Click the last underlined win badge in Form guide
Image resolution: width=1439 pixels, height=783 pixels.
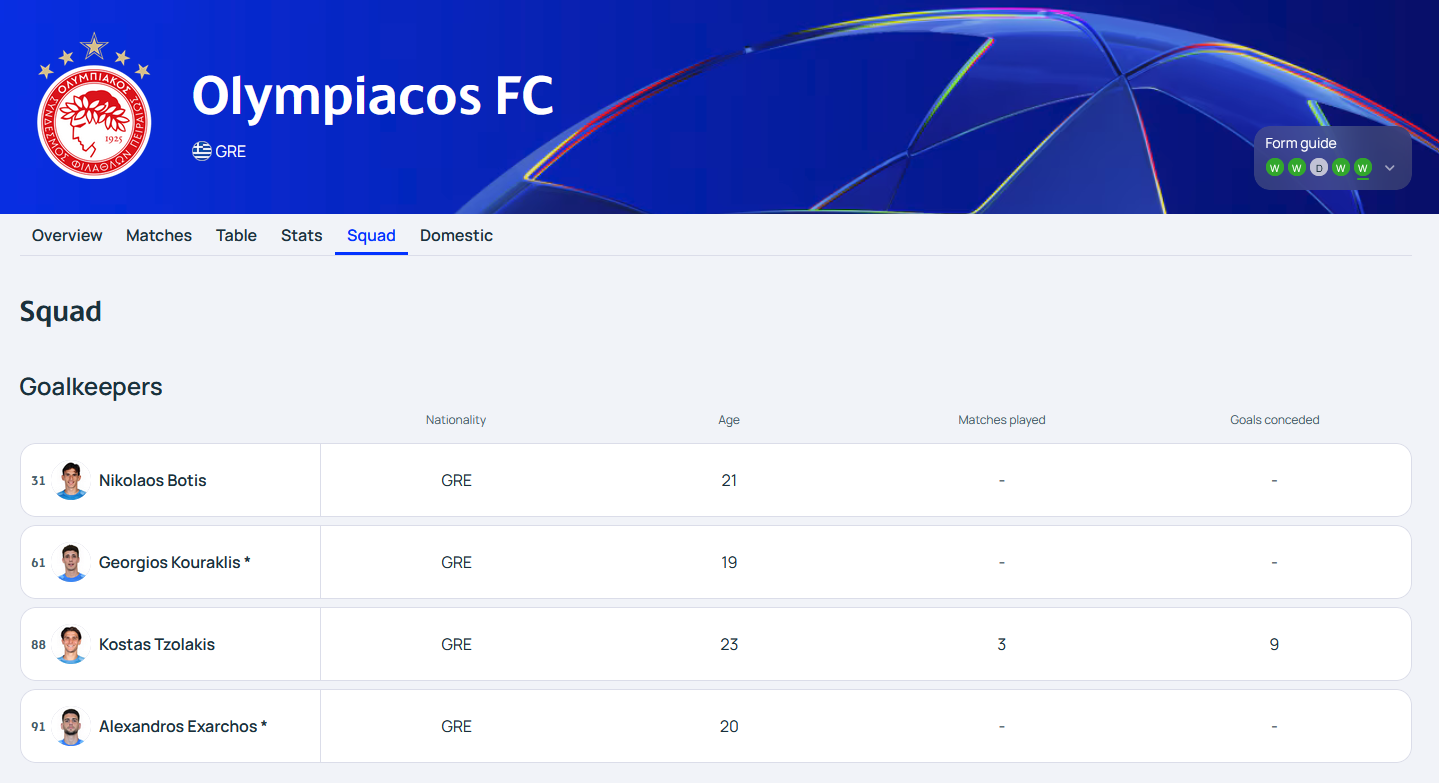[1362, 167]
